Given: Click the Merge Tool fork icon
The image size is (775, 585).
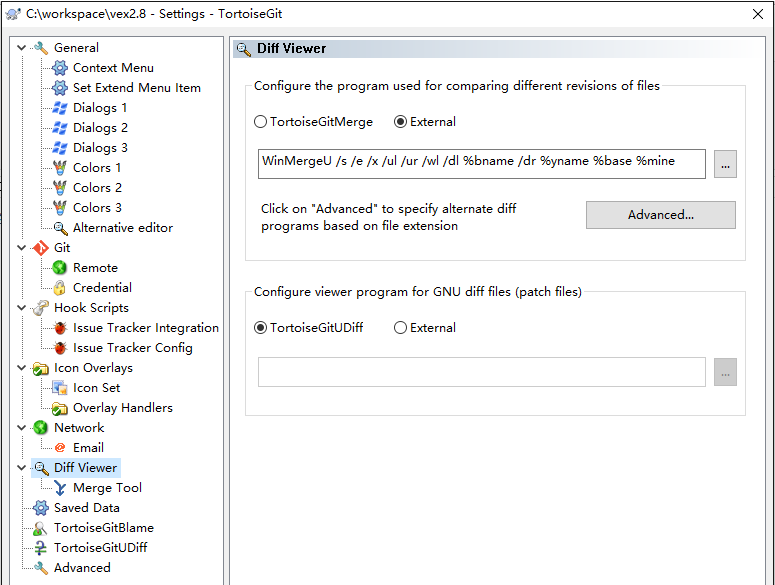Looking at the screenshot, I should coord(60,488).
